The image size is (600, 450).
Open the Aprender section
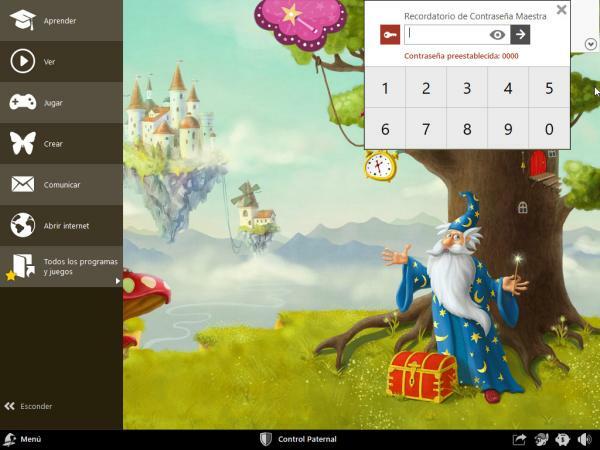coord(60,21)
